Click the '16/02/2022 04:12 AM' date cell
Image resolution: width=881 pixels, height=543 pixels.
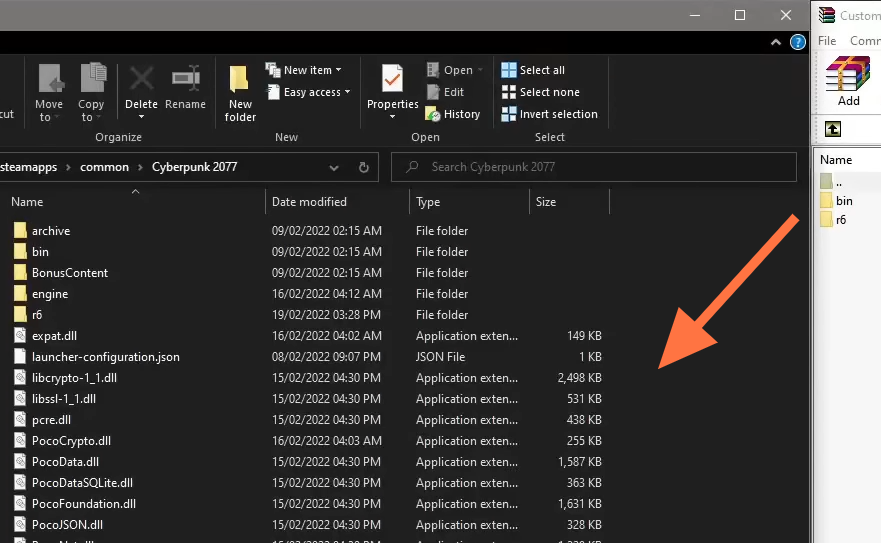[x=326, y=293]
